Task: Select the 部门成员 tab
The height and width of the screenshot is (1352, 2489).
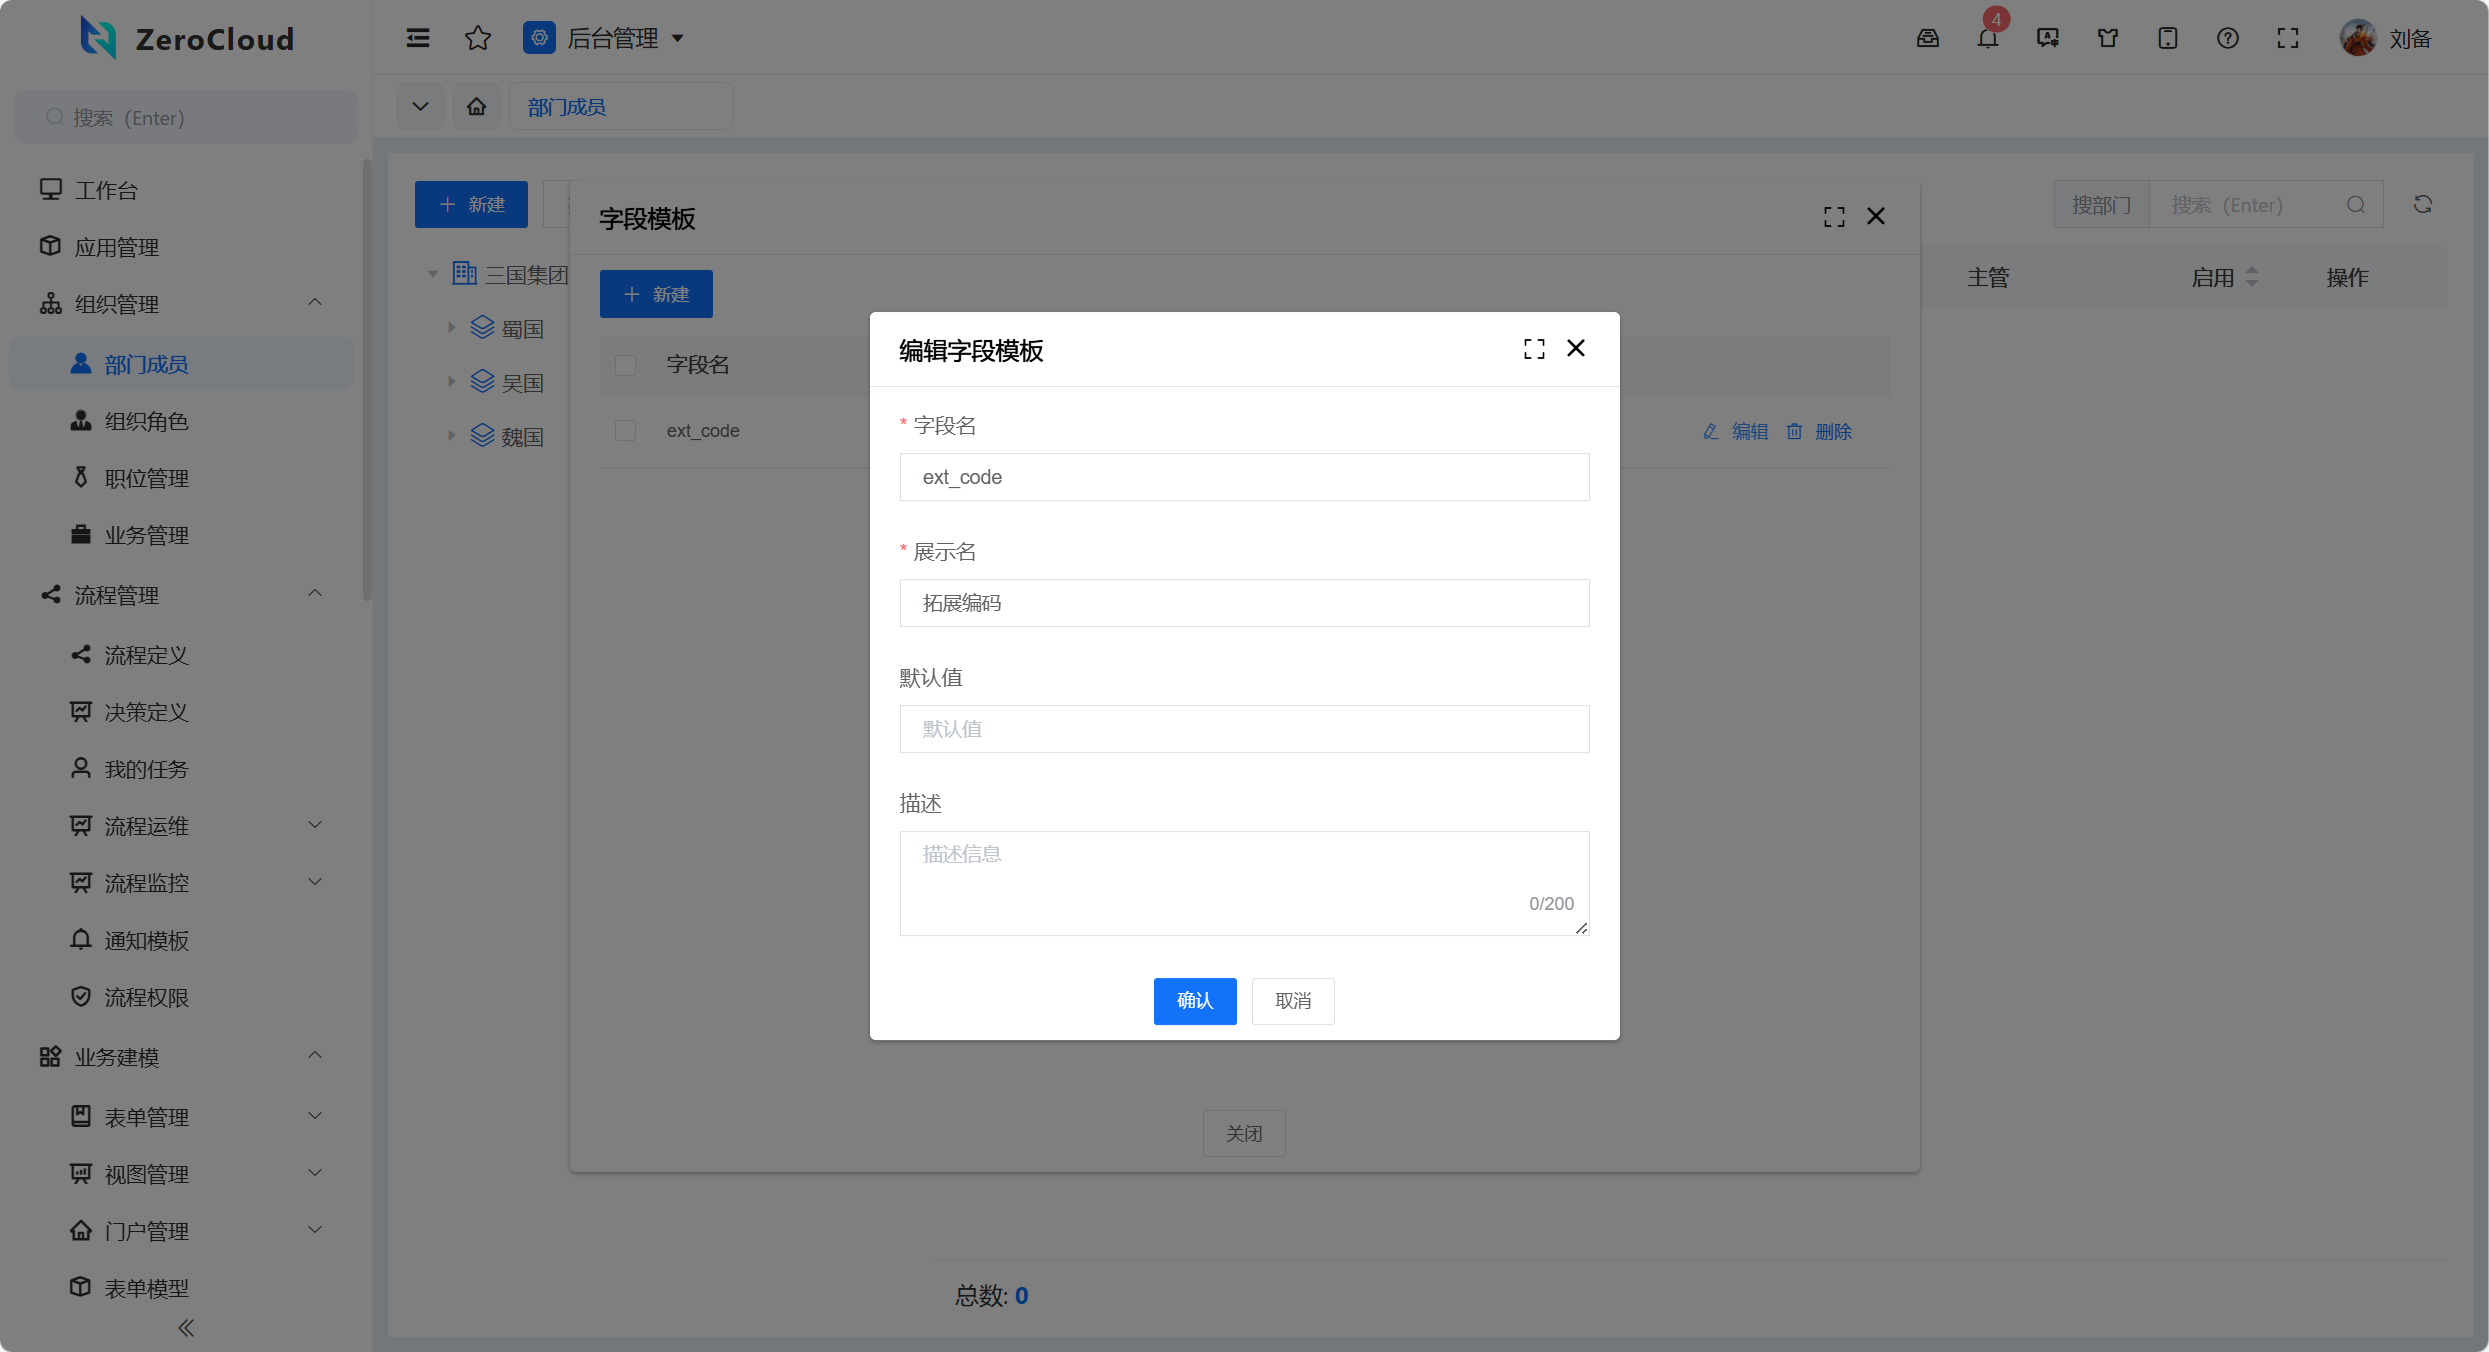Action: click(567, 107)
